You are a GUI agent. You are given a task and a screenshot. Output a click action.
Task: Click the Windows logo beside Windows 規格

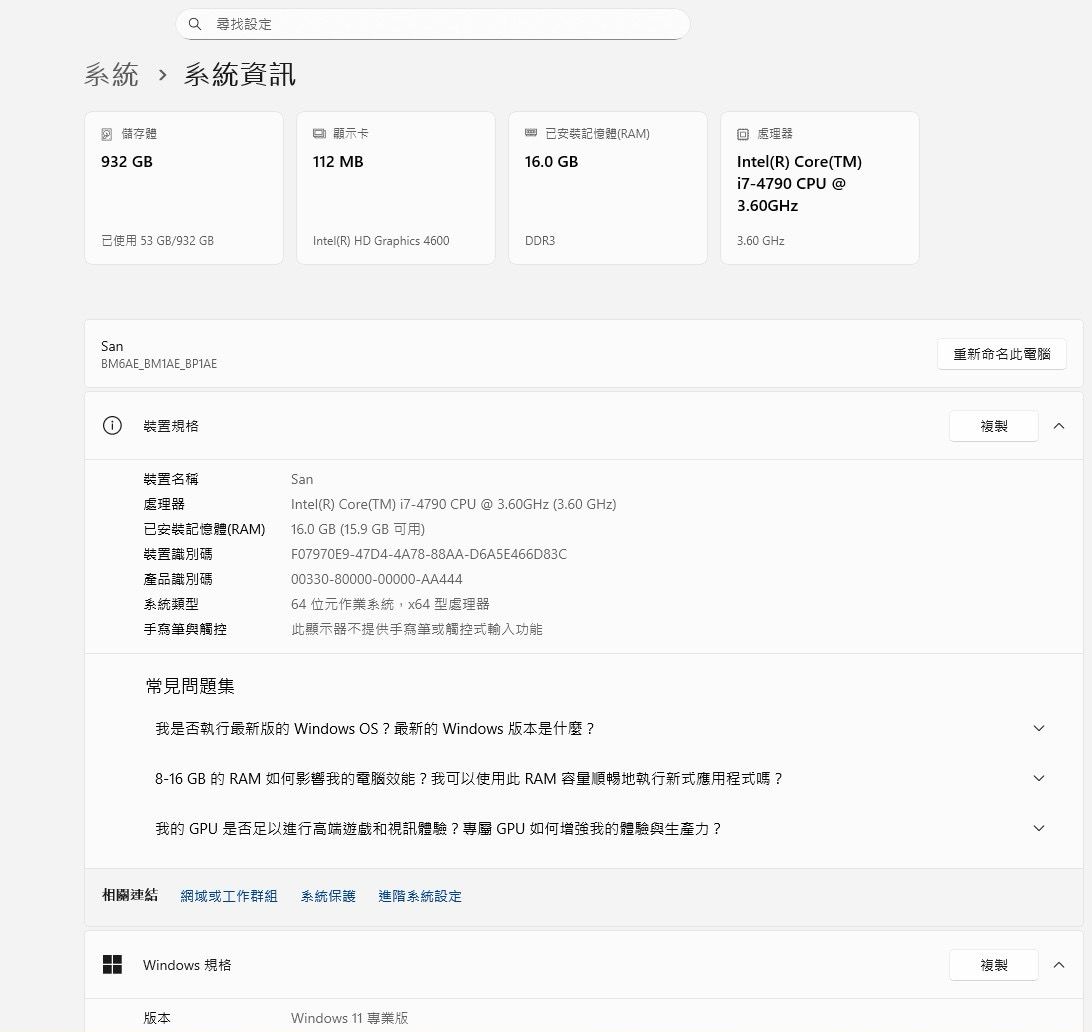point(112,965)
